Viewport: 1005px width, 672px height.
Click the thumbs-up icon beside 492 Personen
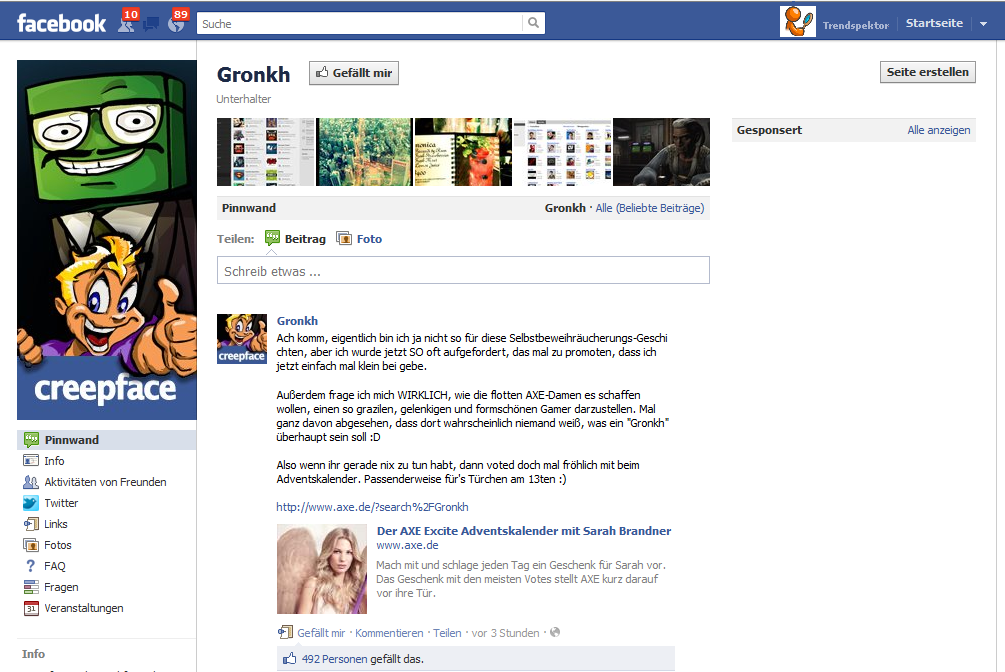[290, 659]
